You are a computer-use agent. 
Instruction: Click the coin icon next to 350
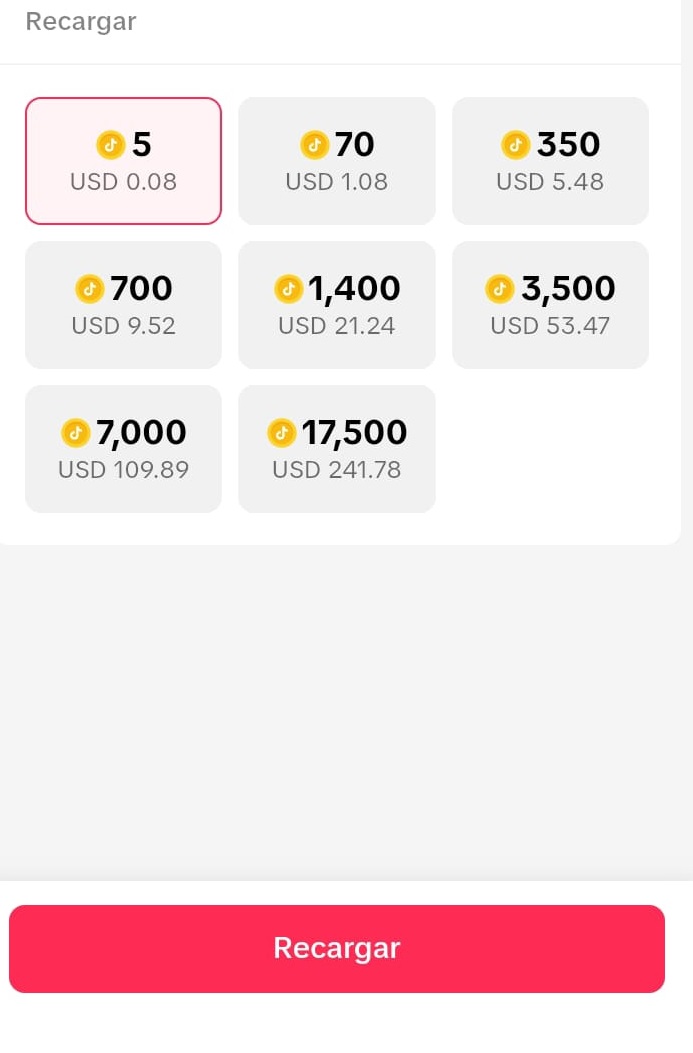point(516,145)
